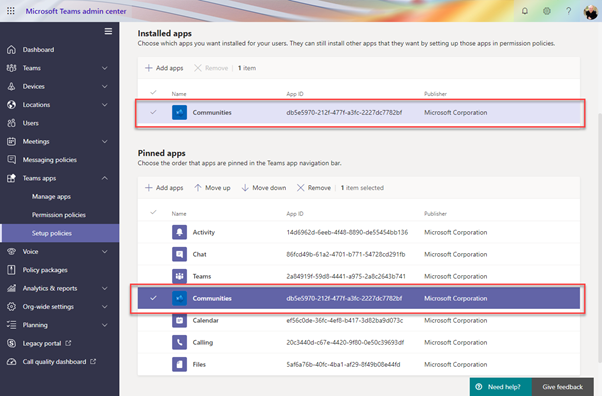Click the Messaging policies icon
The image size is (602, 396).
pyautogui.click(x=12, y=159)
